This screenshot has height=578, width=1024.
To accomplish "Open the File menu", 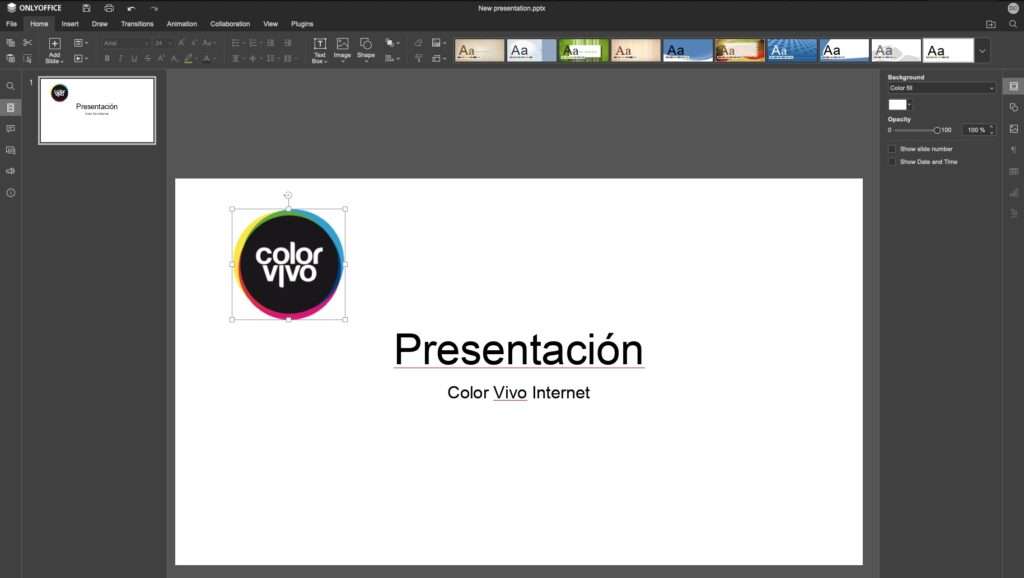I will [x=12, y=24].
